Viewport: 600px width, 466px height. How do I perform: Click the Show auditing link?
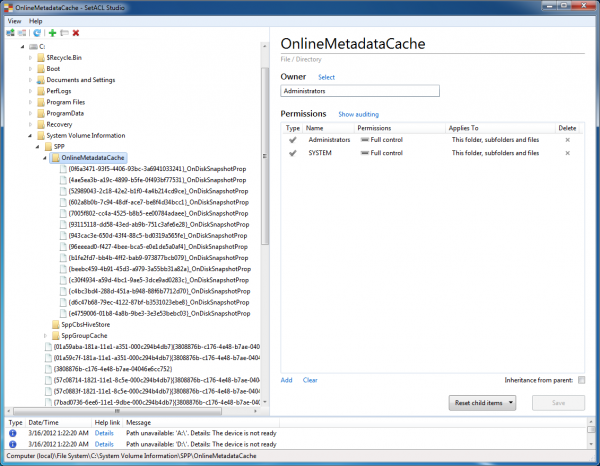[359, 114]
